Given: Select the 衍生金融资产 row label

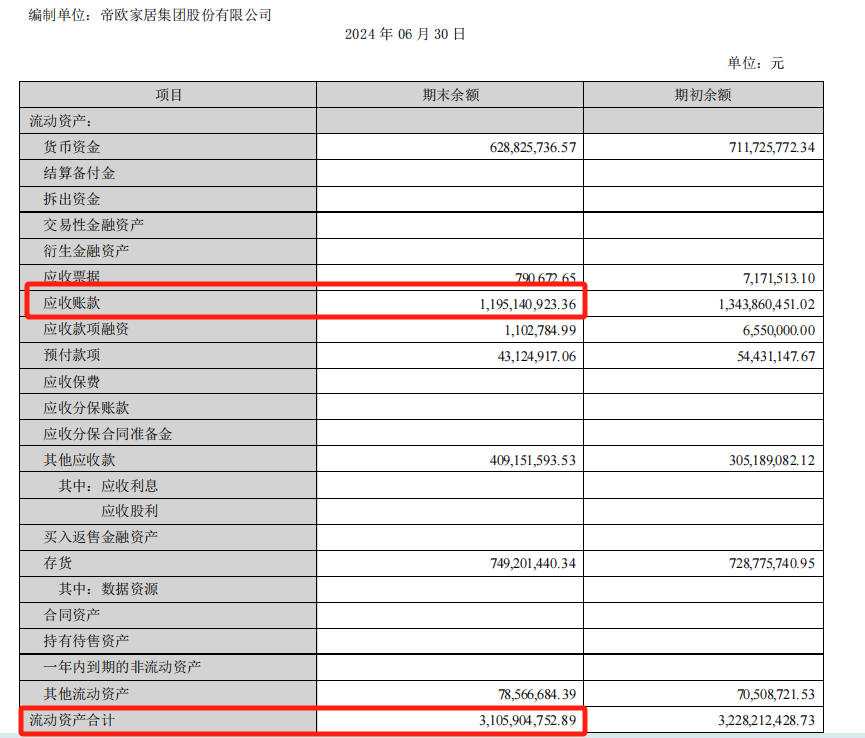Looking at the screenshot, I should click(x=86, y=251).
